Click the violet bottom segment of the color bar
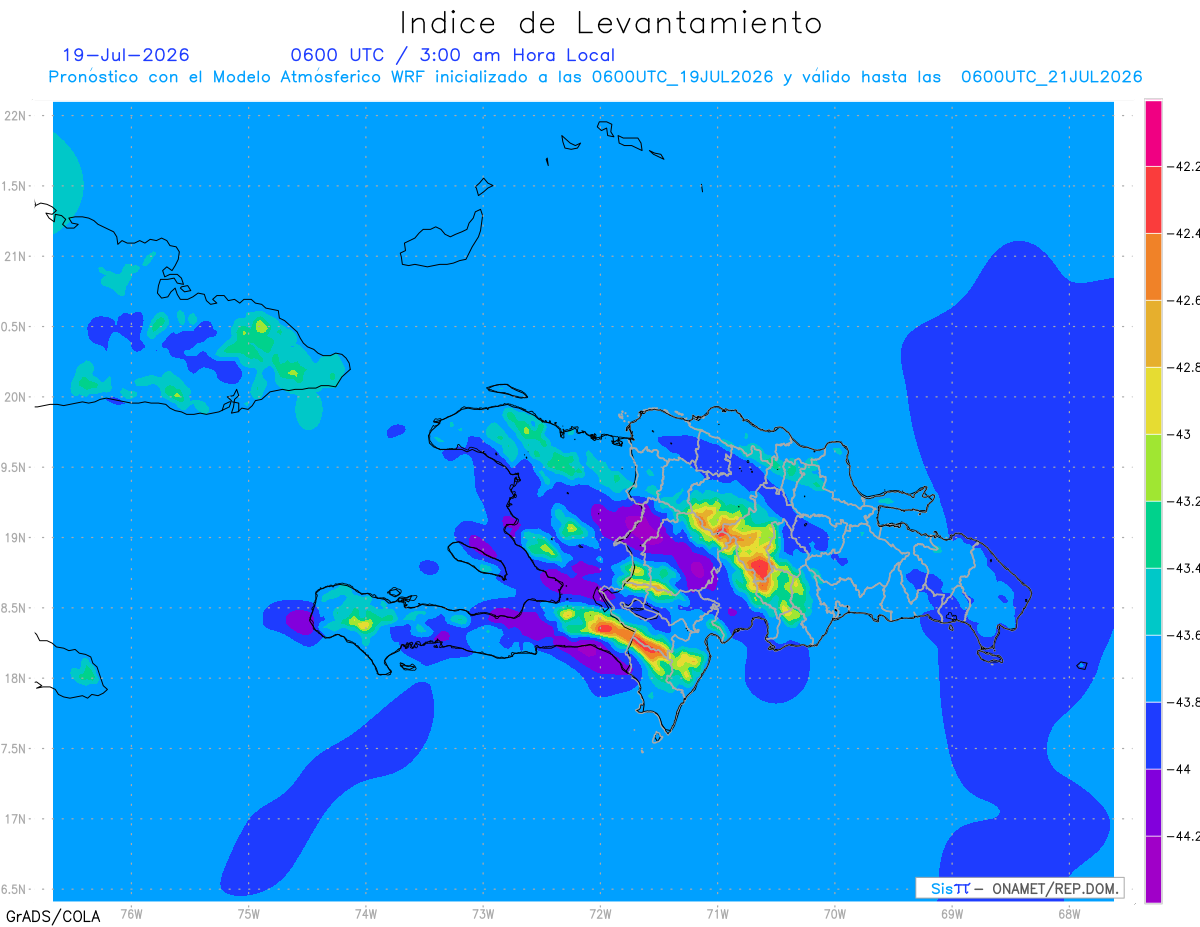 pyautogui.click(x=1153, y=869)
